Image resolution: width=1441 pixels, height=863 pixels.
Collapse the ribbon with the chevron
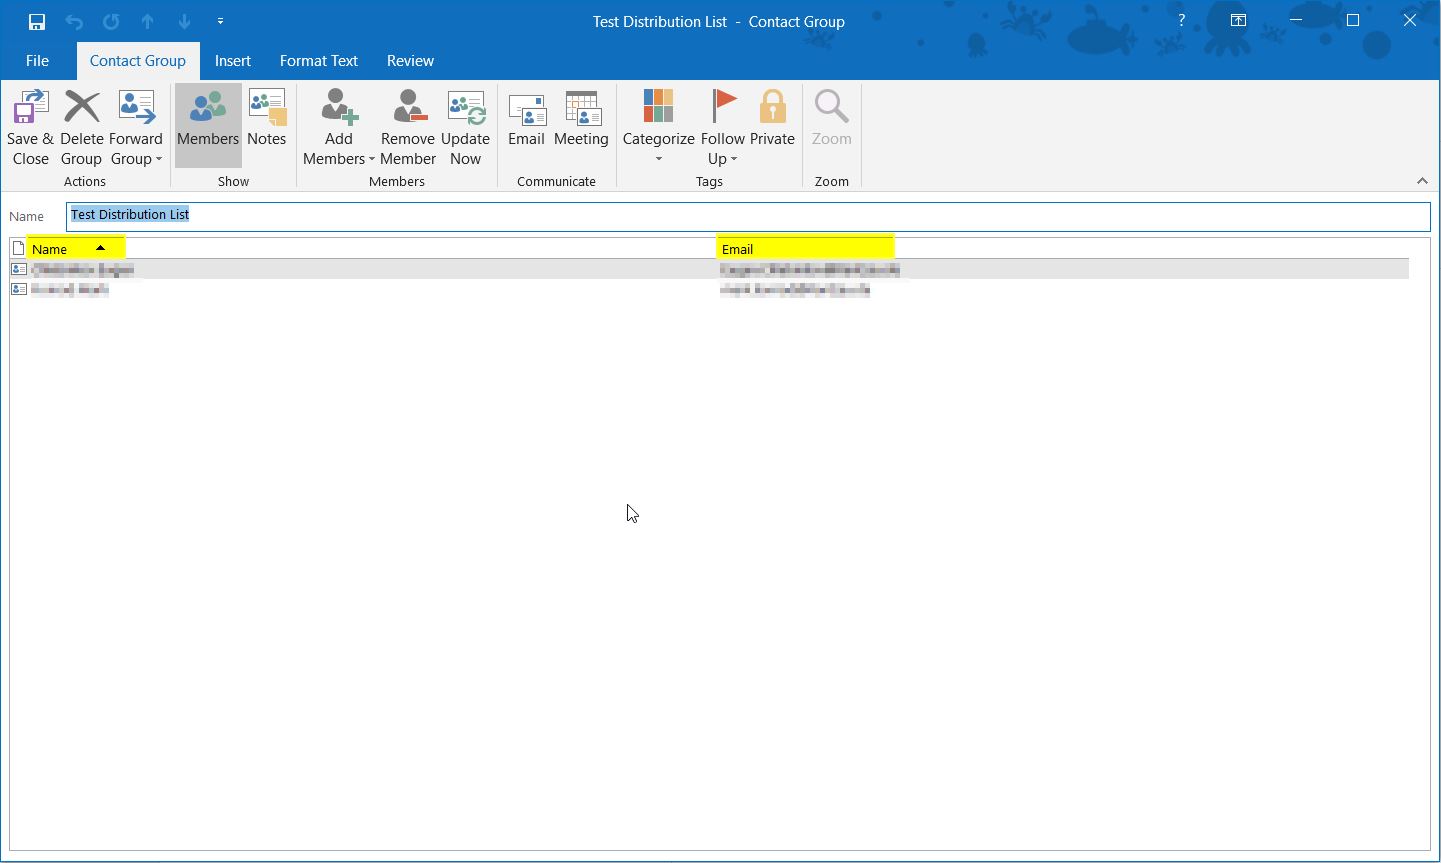1423,181
